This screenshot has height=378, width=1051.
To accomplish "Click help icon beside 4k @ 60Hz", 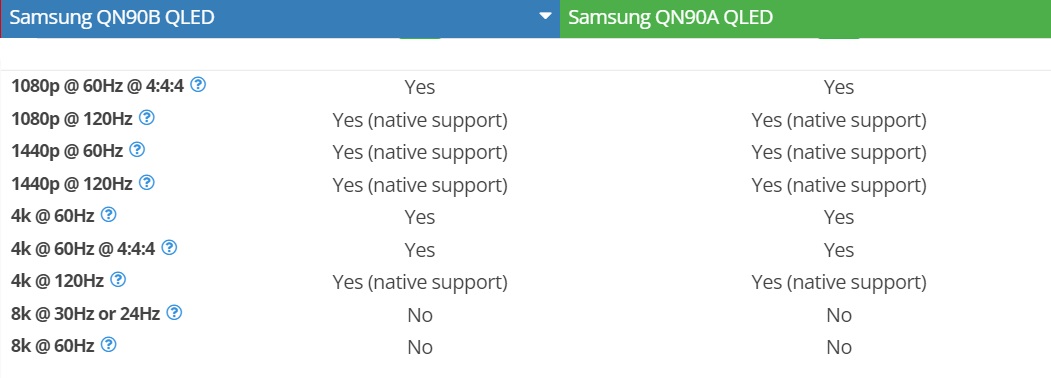I will point(109,215).
